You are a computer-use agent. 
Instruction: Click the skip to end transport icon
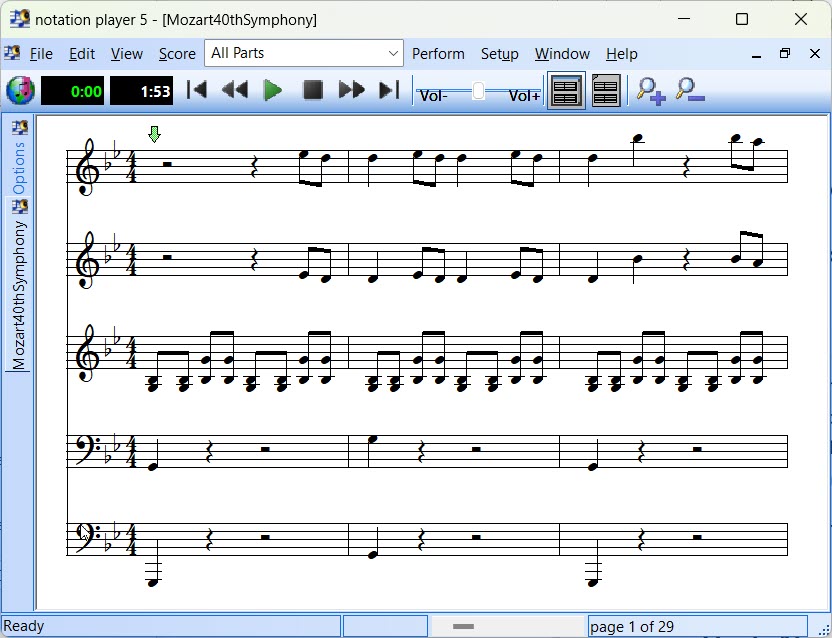point(389,89)
